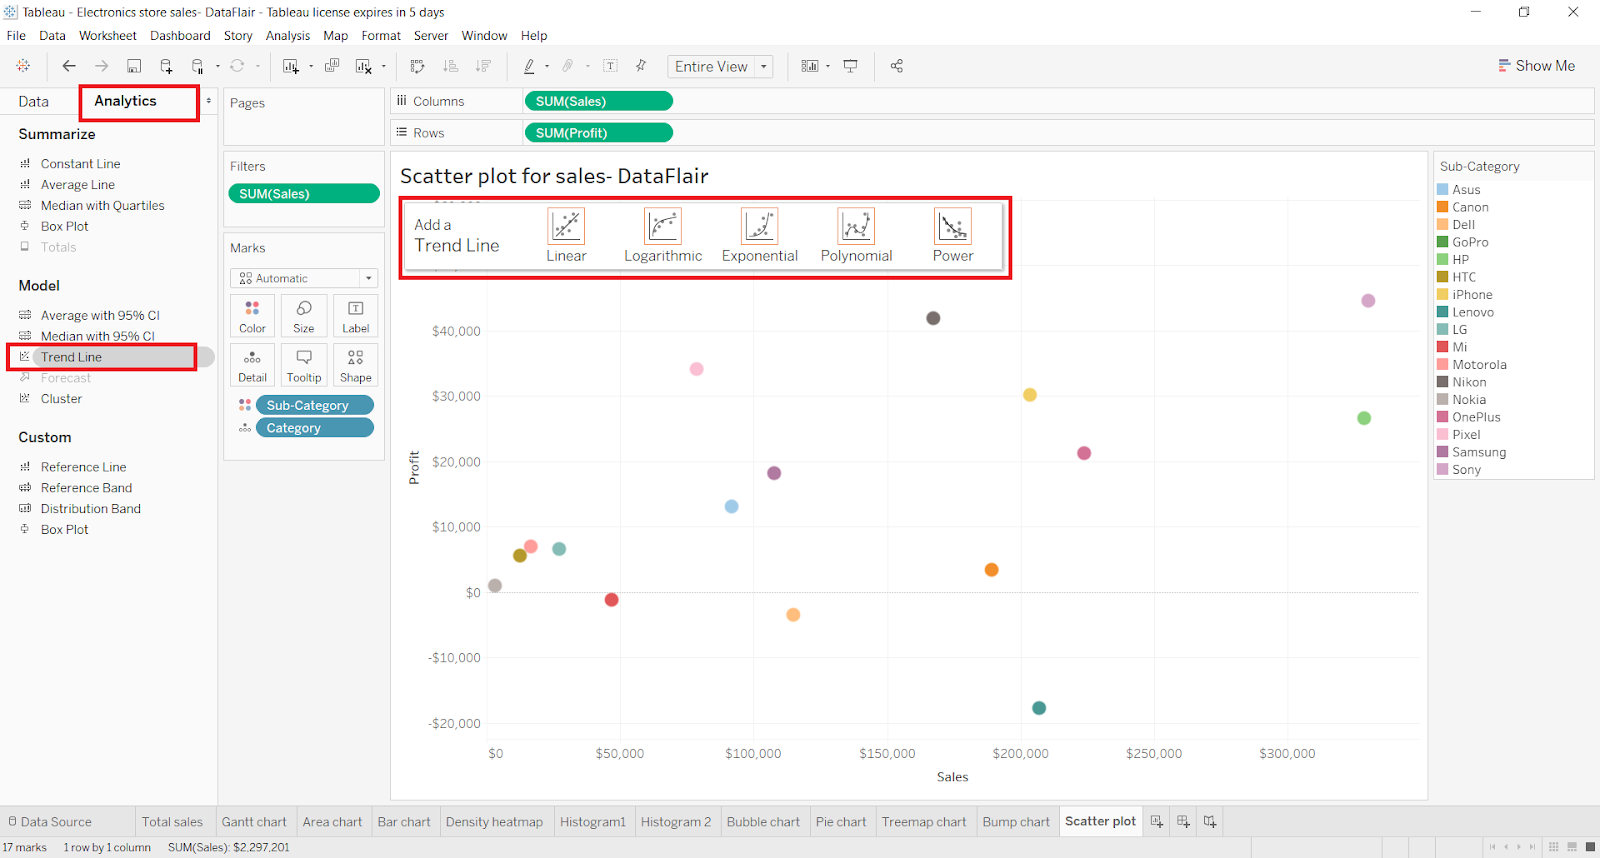Add a new data source icon
The image size is (1600, 858).
pos(166,66)
